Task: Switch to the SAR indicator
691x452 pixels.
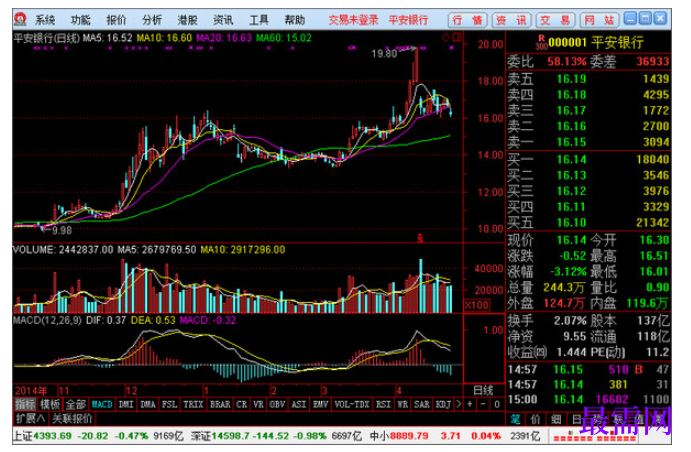Action: (x=422, y=404)
